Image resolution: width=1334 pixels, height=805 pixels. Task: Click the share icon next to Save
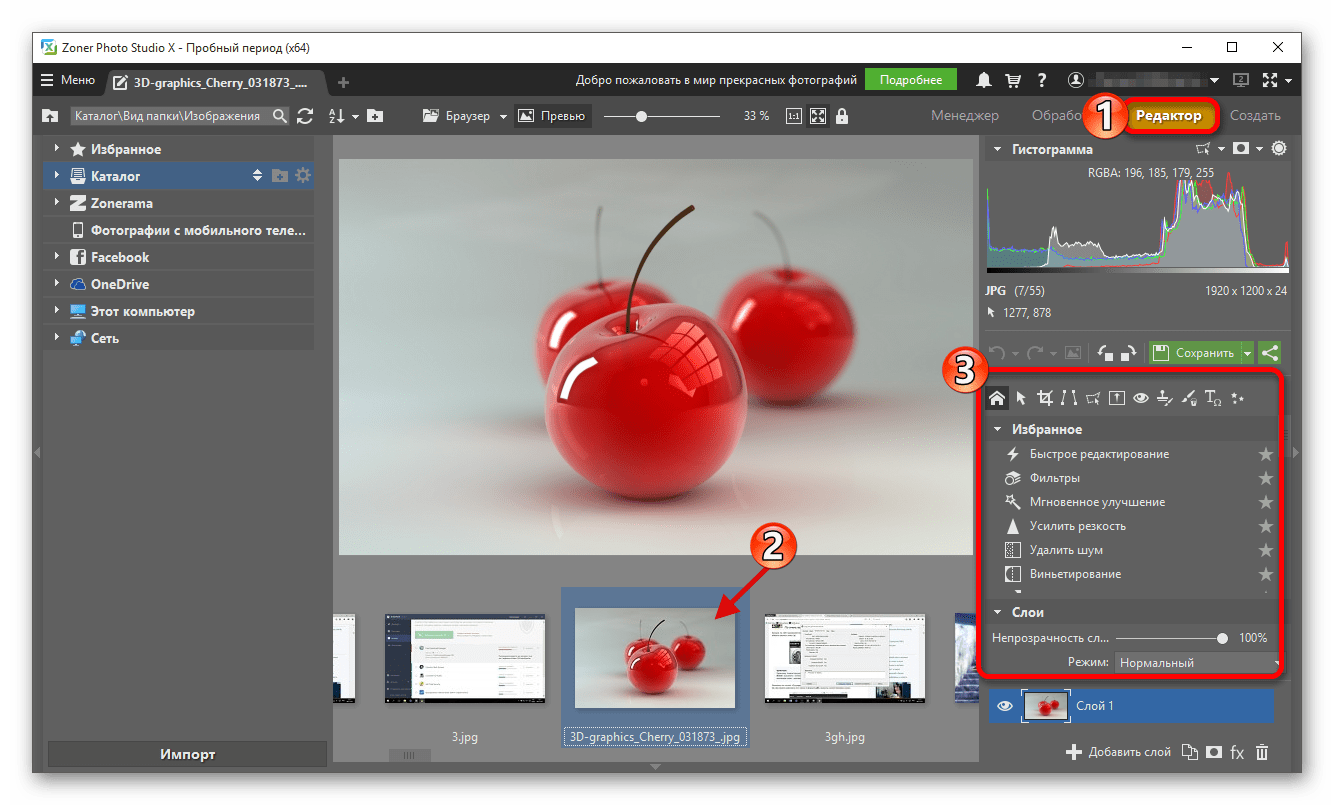coord(1270,352)
